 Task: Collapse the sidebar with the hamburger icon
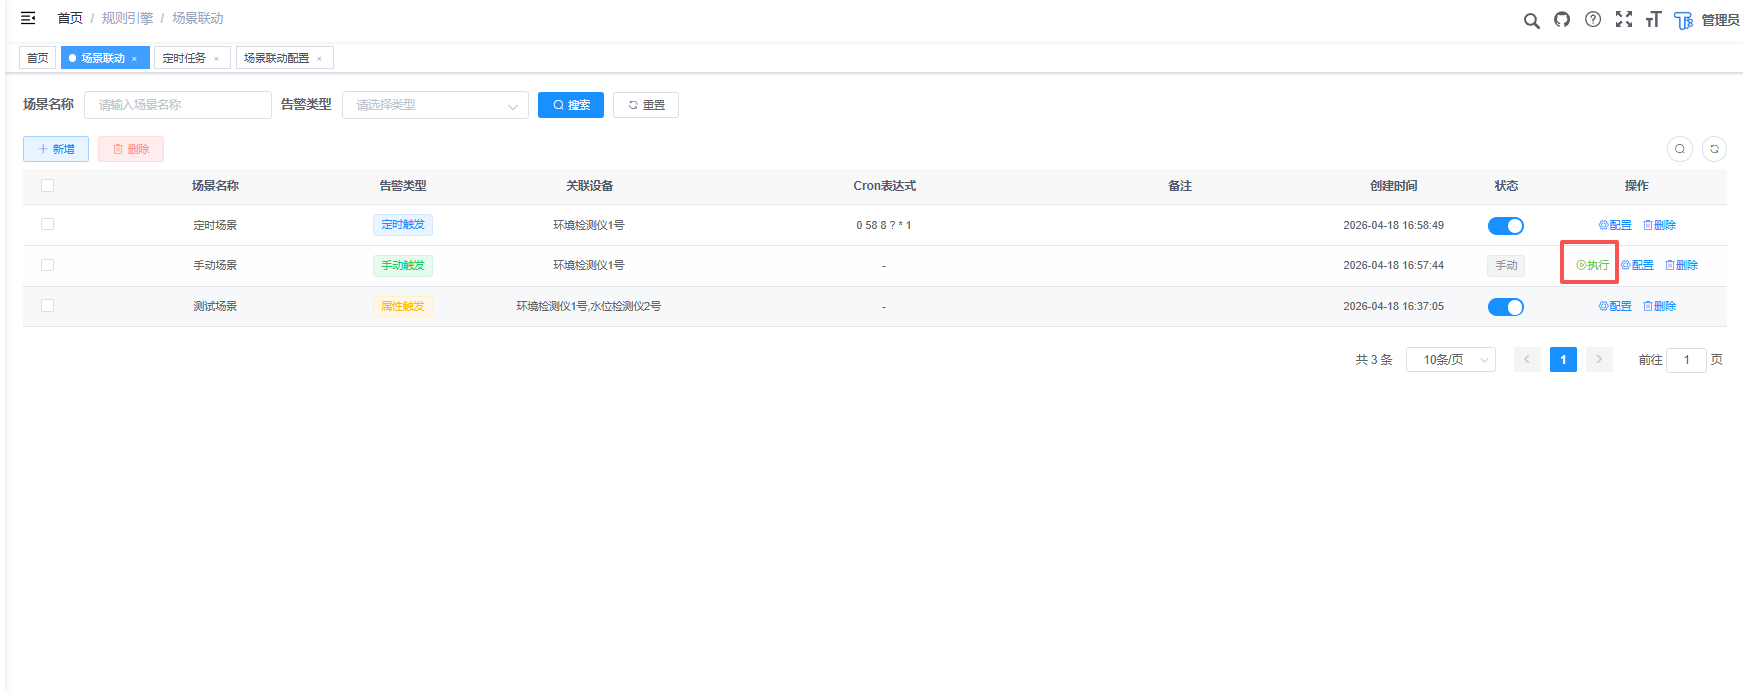tap(28, 18)
